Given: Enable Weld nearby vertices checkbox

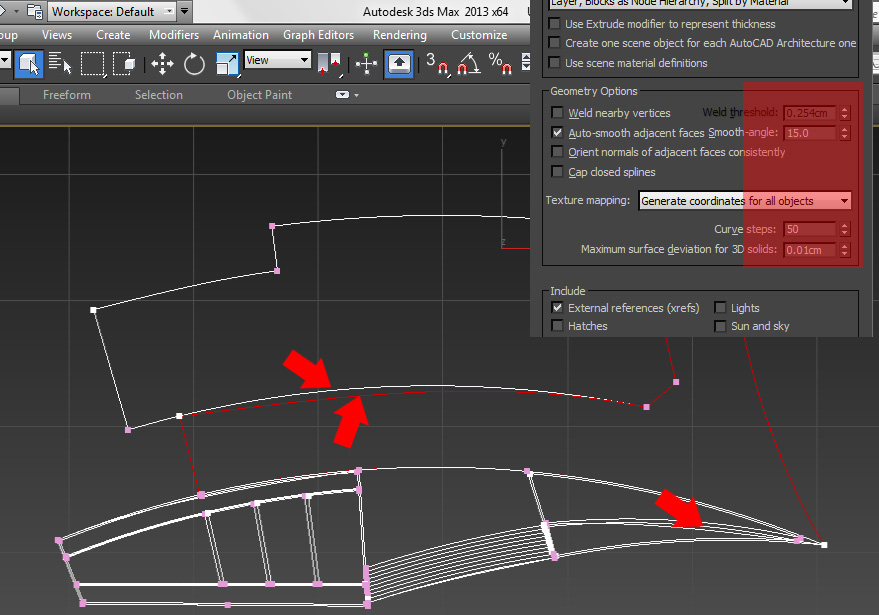Looking at the screenshot, I should pos(558,113).
